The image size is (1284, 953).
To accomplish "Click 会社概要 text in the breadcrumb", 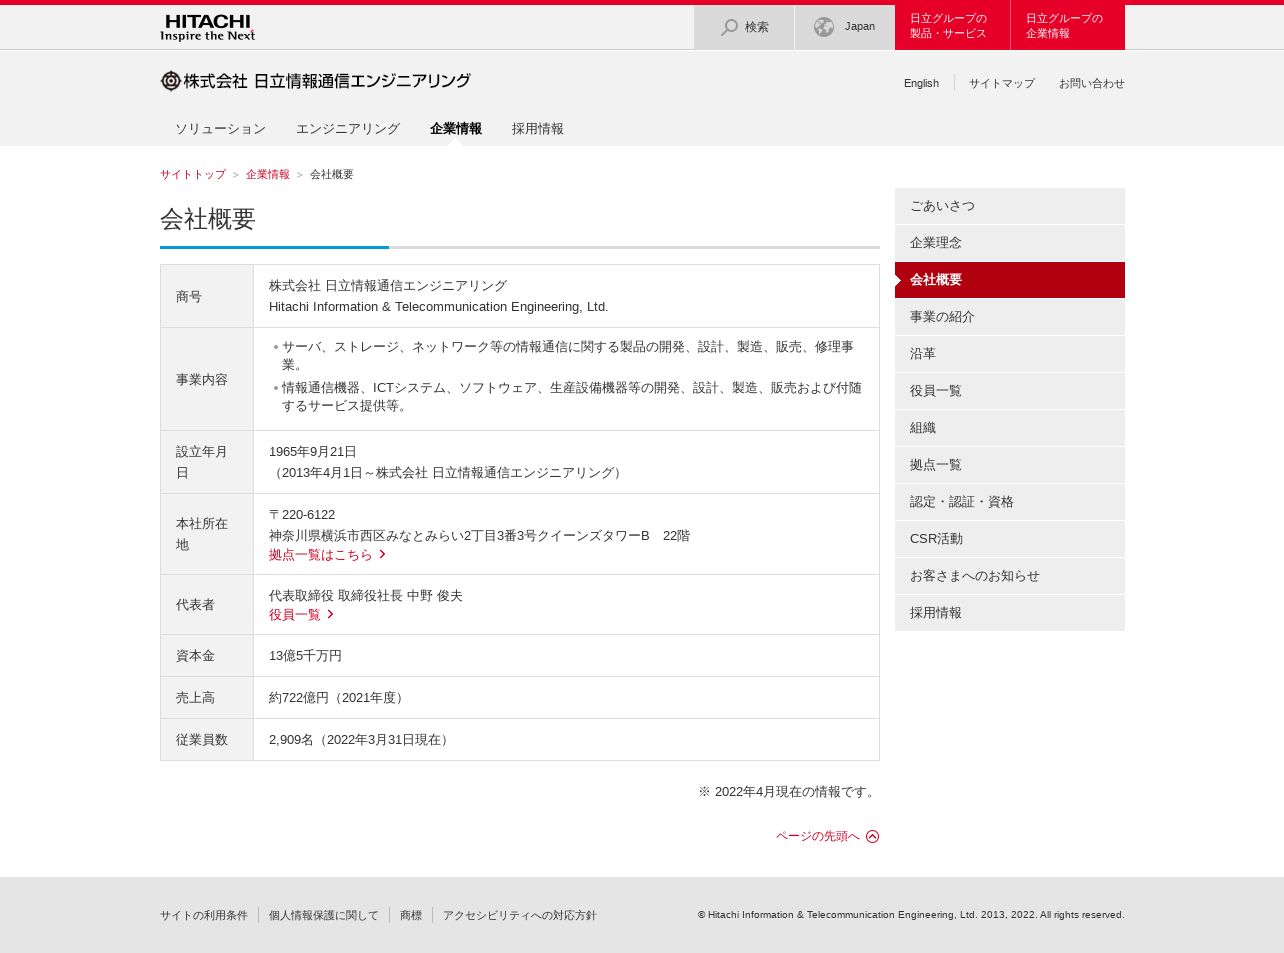I will (x=332, y=174).
